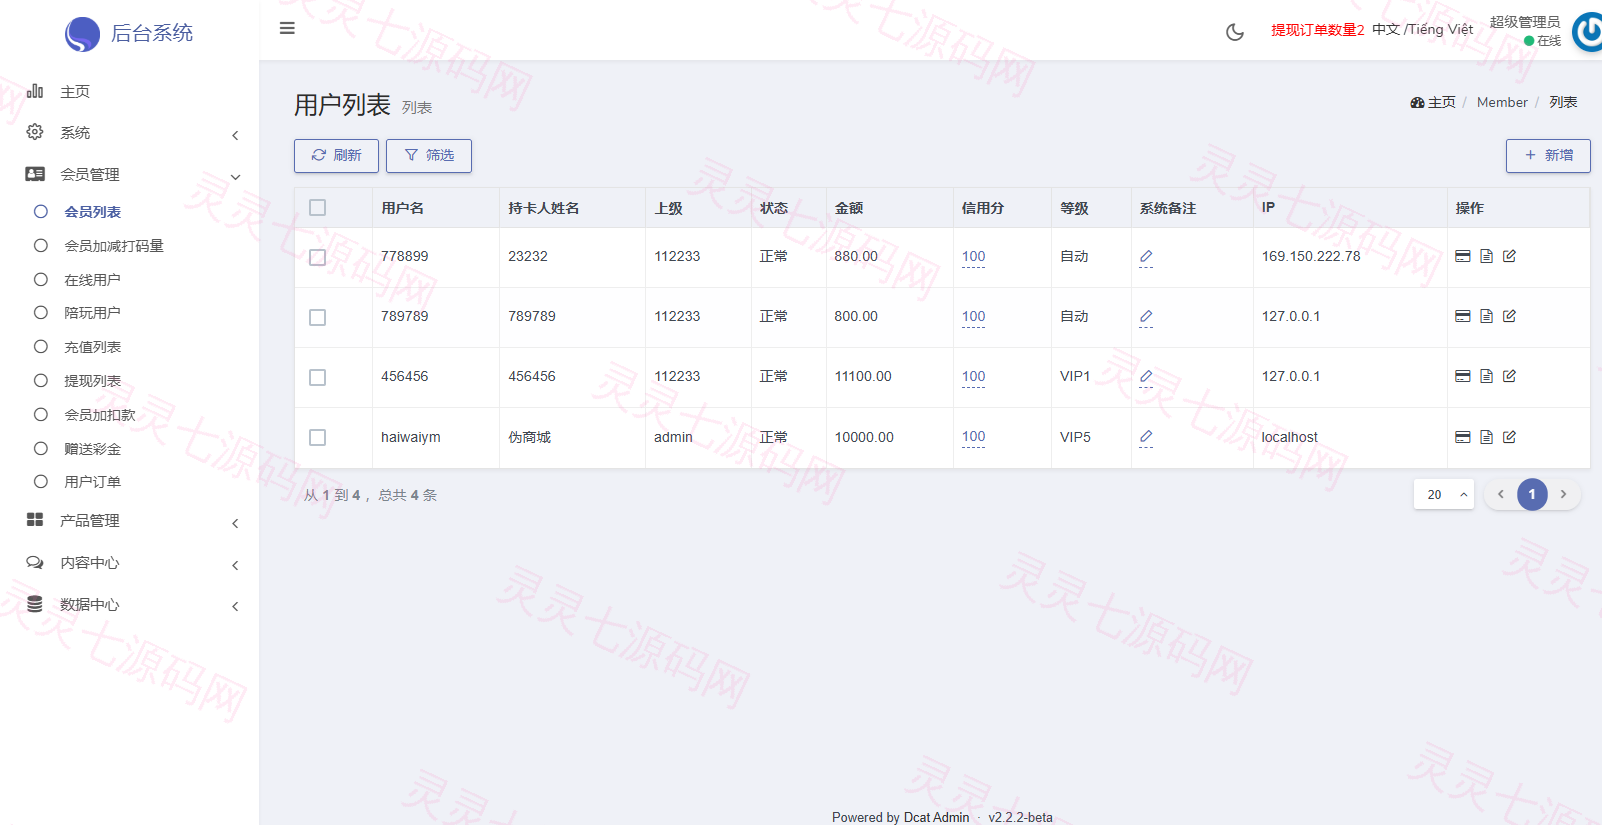Image resolution: width=1602 pixels, height=825 pixels.
Task: Click the 提现订单数量2 red link
Action: [x=1317, y=30]
